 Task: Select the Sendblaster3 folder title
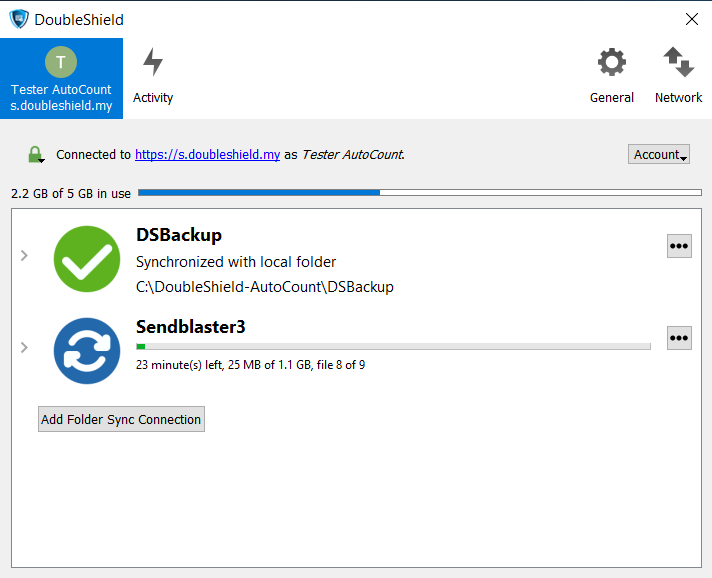point(191,327)
